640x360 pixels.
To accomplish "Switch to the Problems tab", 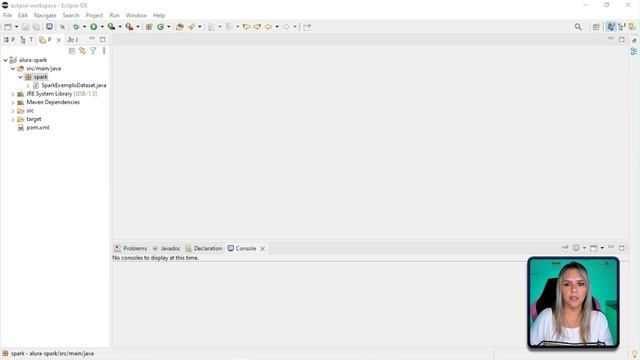I will (x=131, y=249).
